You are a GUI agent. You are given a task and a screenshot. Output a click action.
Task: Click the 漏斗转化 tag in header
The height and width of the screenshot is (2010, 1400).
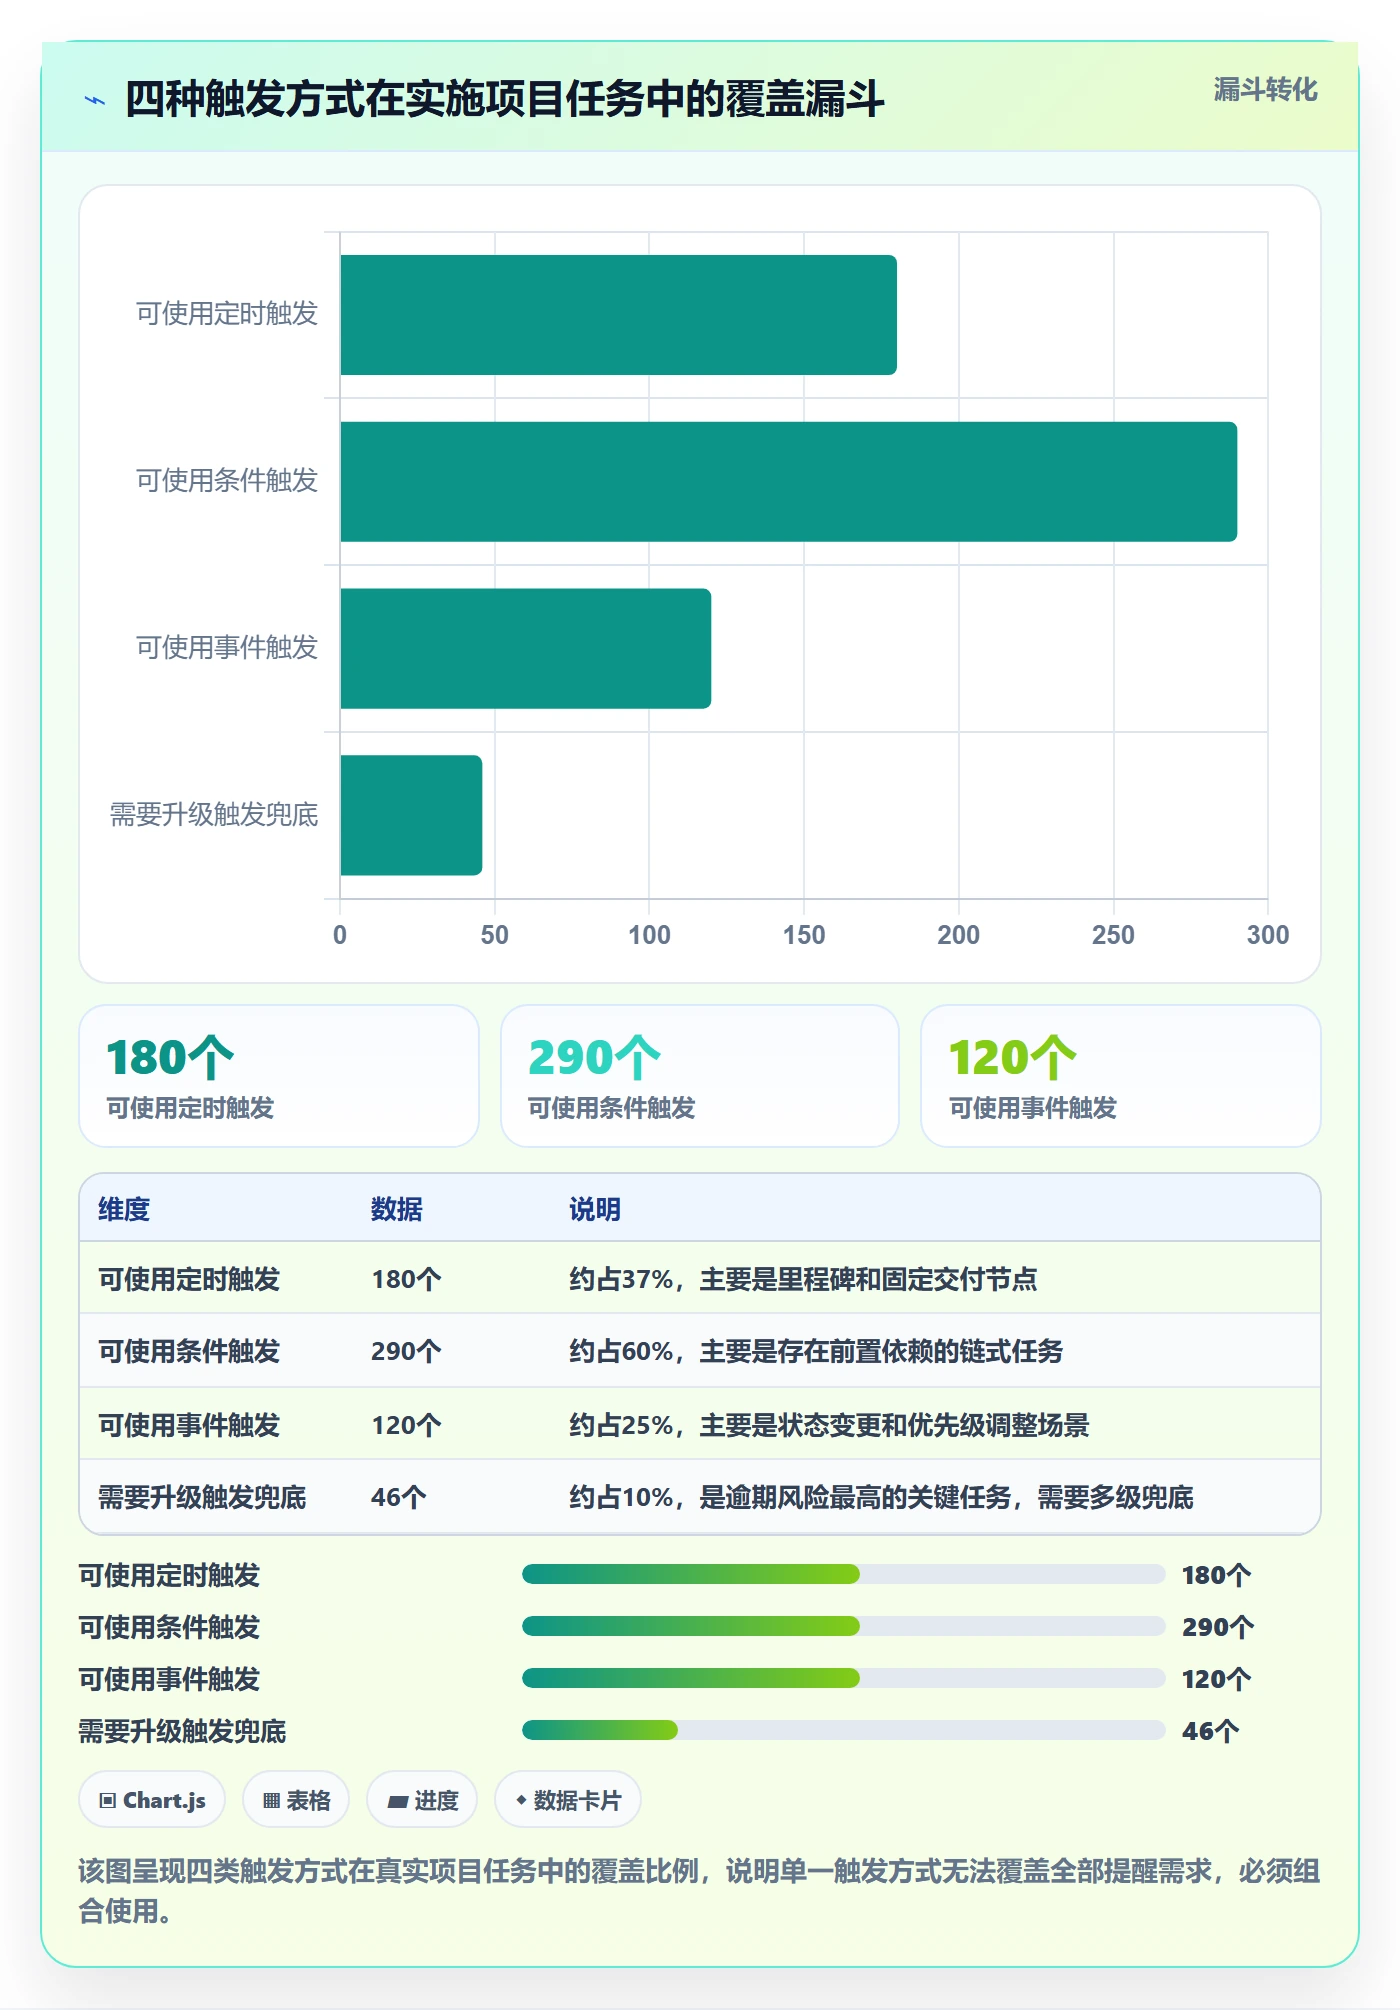coord(1265,90)
